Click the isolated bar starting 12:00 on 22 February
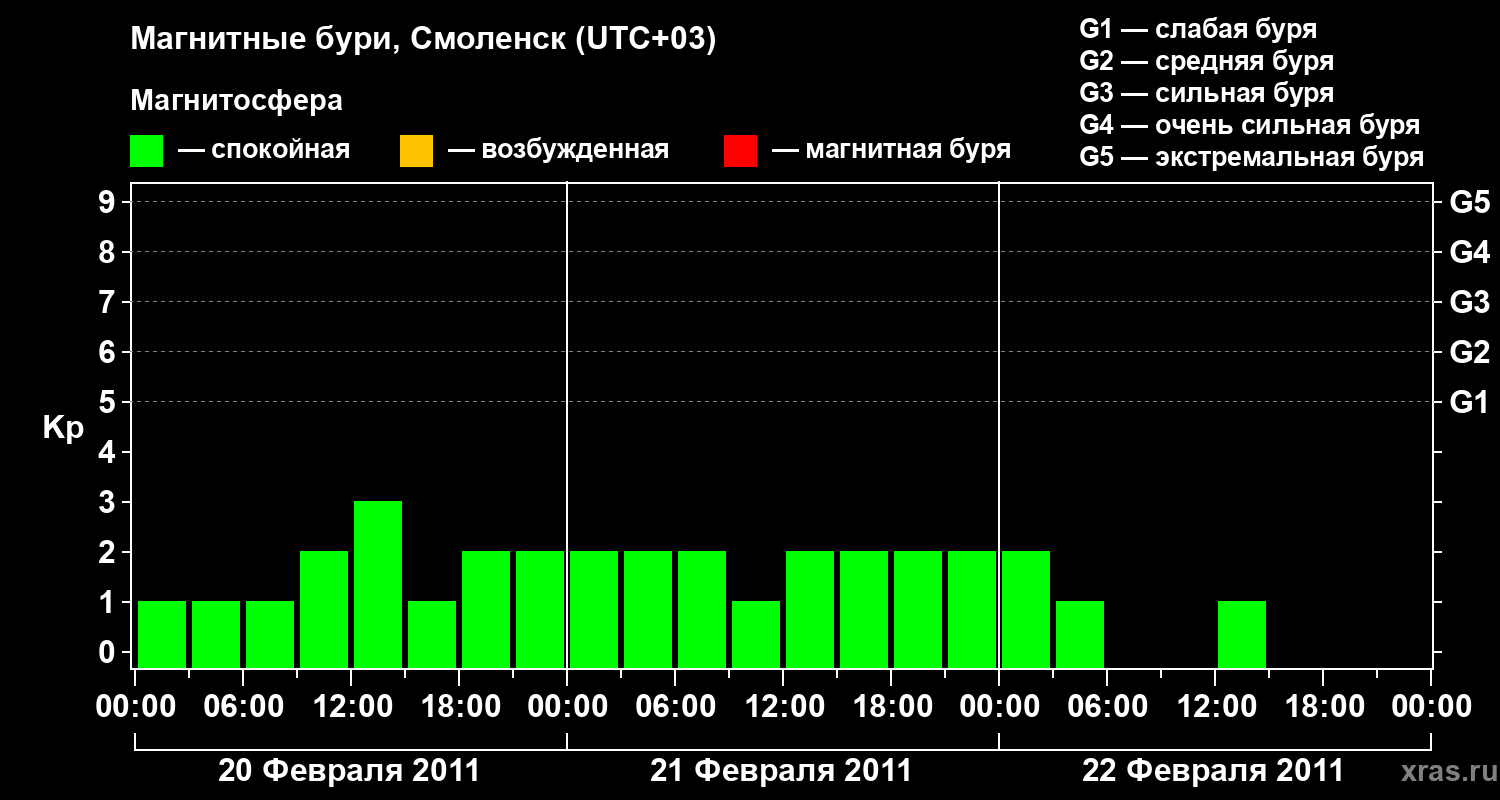The width and height of the screenshot is (1500, 800). click(x=1242, y=634)
